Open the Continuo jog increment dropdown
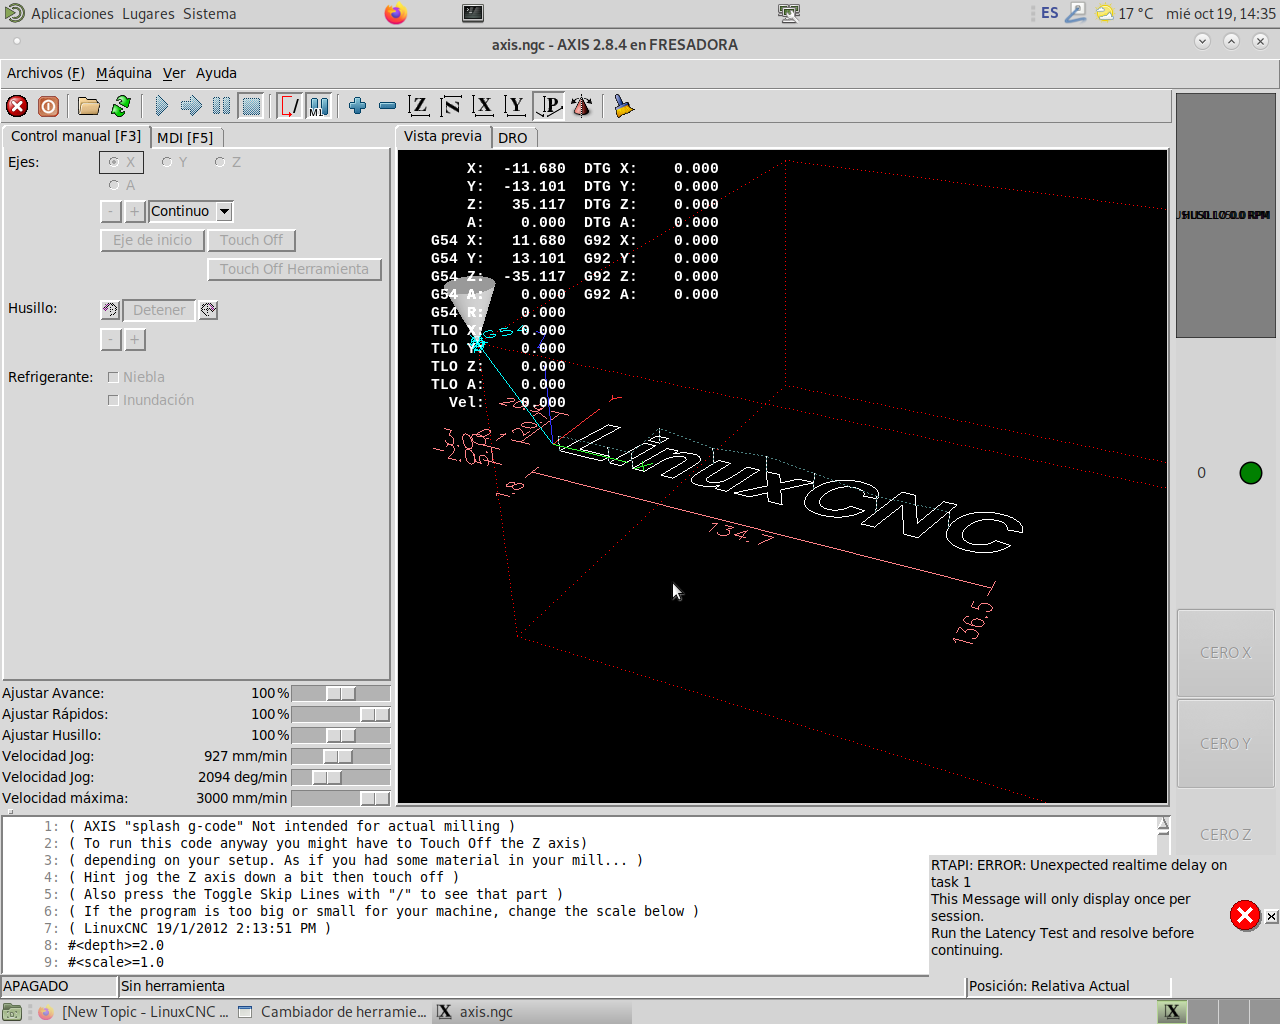1280x1024 pixels. point(224,211)
